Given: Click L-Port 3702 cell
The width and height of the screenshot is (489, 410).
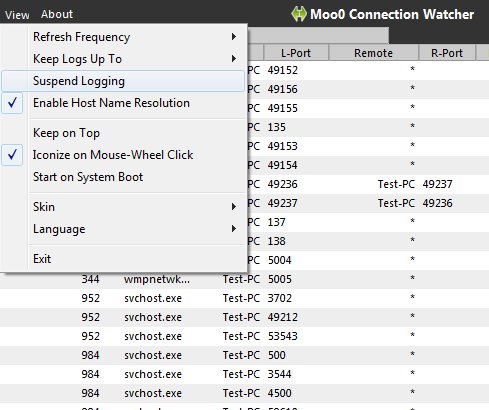Looking at the screenshot, I should click(x=280, y=298).
